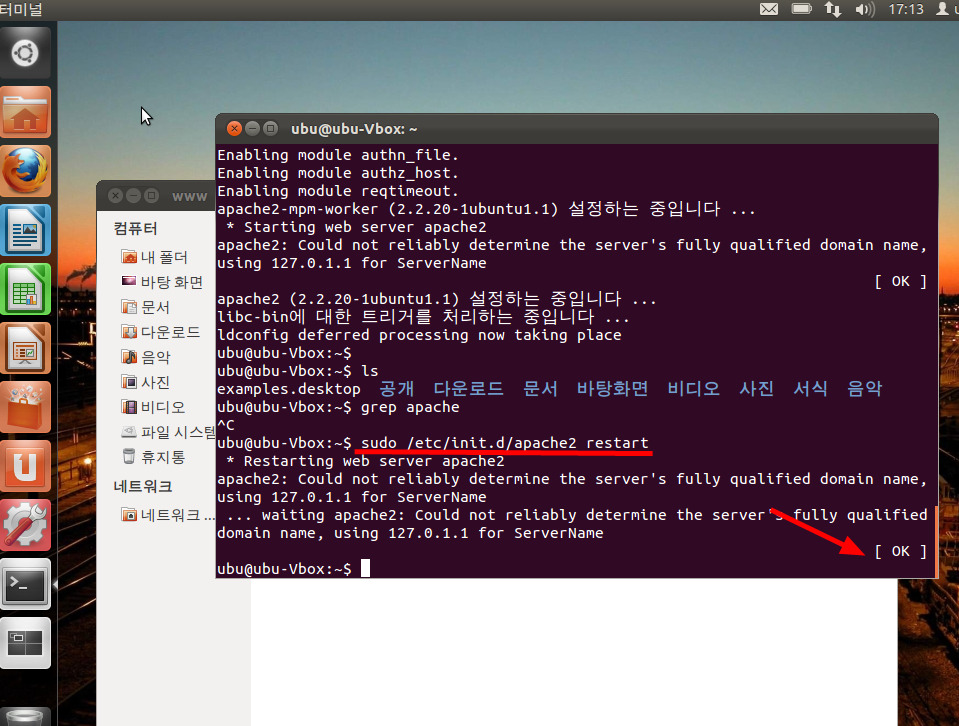Click the network connection indicator
The height and width of the screenshot is (726, 959).
pyautogui.click(x=833, y=10)
